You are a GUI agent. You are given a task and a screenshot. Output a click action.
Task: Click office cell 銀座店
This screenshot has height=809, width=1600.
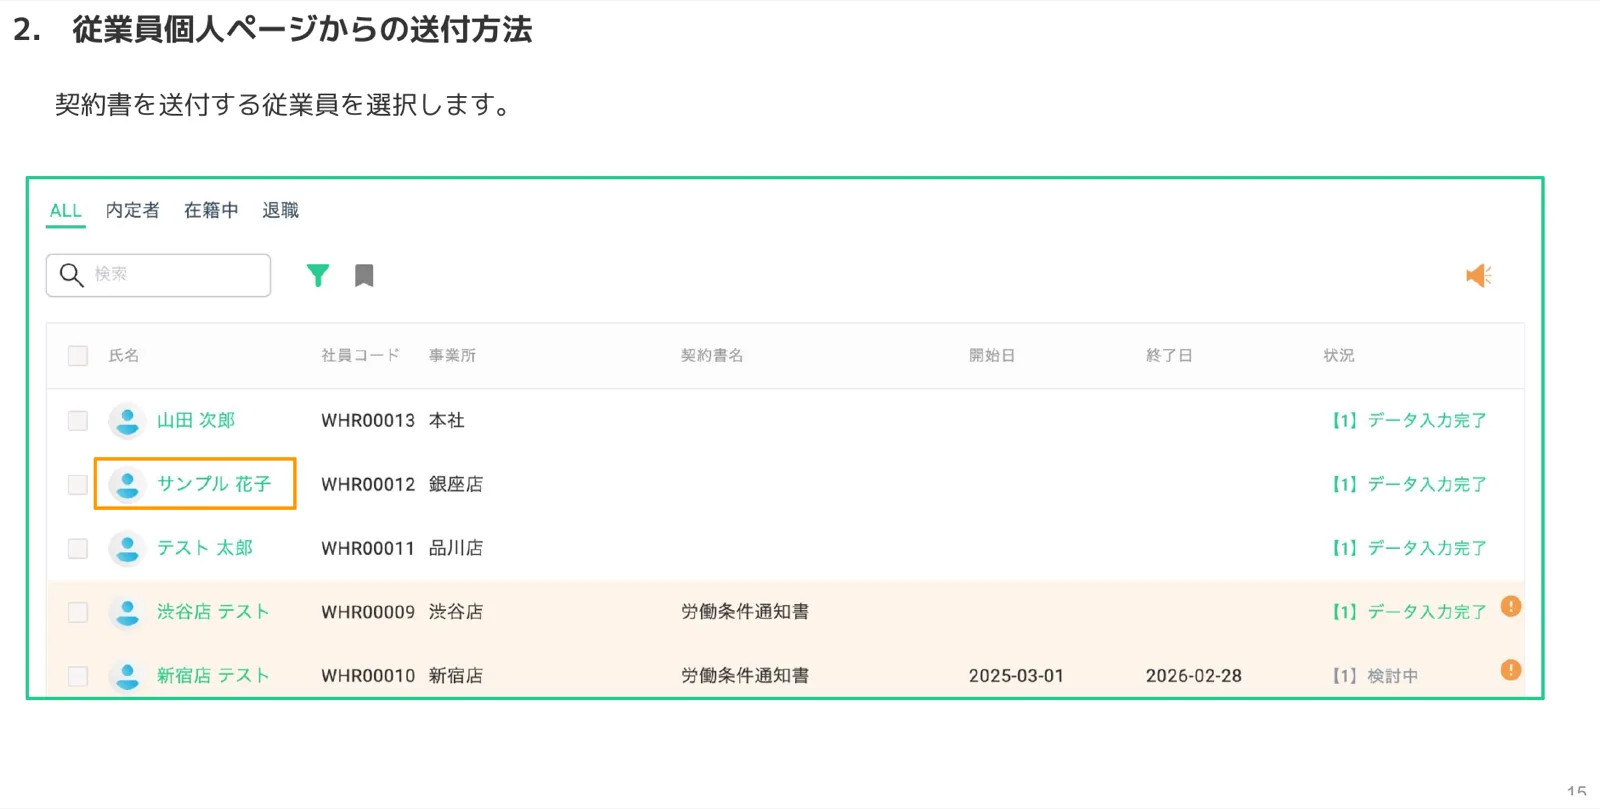[x=456, y=485]
